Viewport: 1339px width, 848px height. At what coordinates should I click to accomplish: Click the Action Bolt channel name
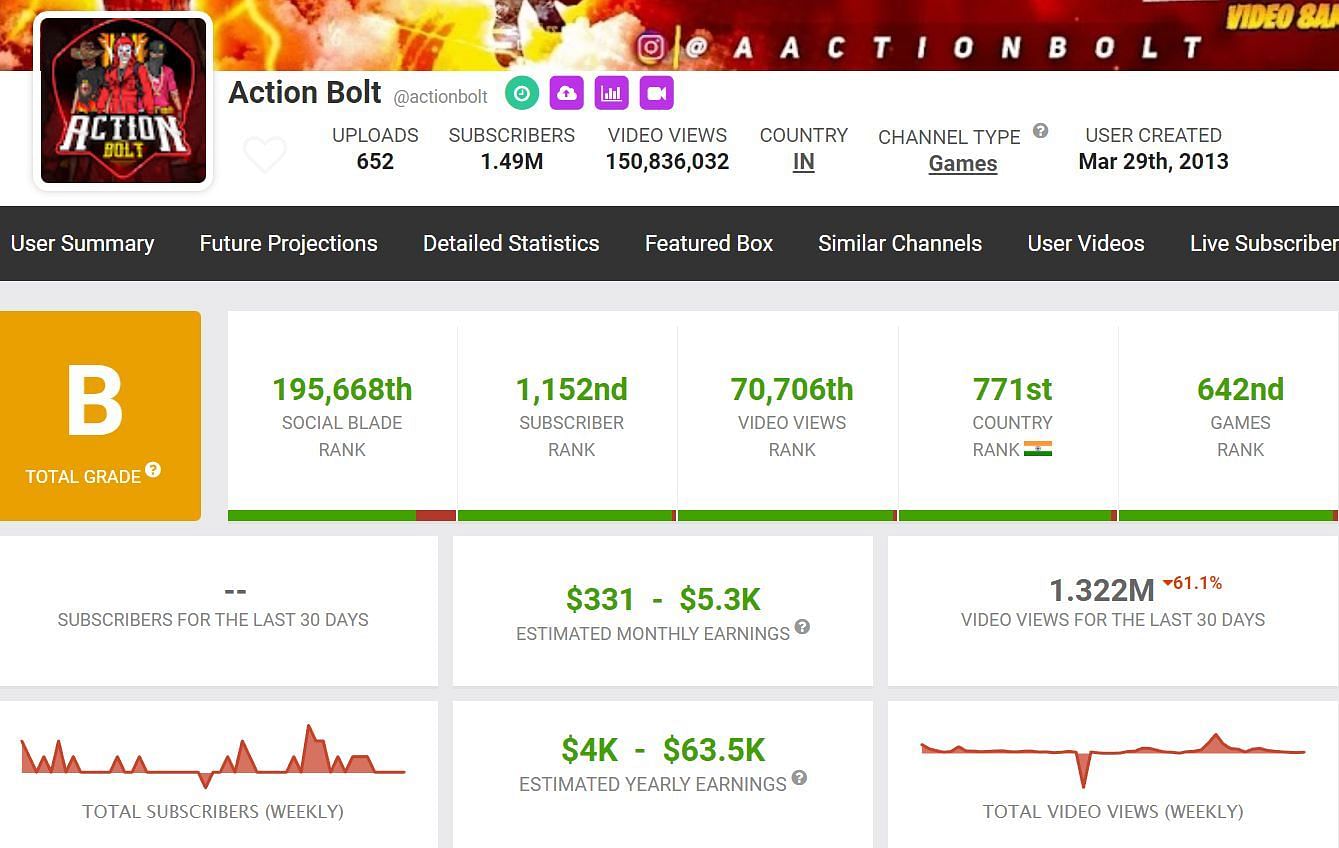(x=305, y=92)
